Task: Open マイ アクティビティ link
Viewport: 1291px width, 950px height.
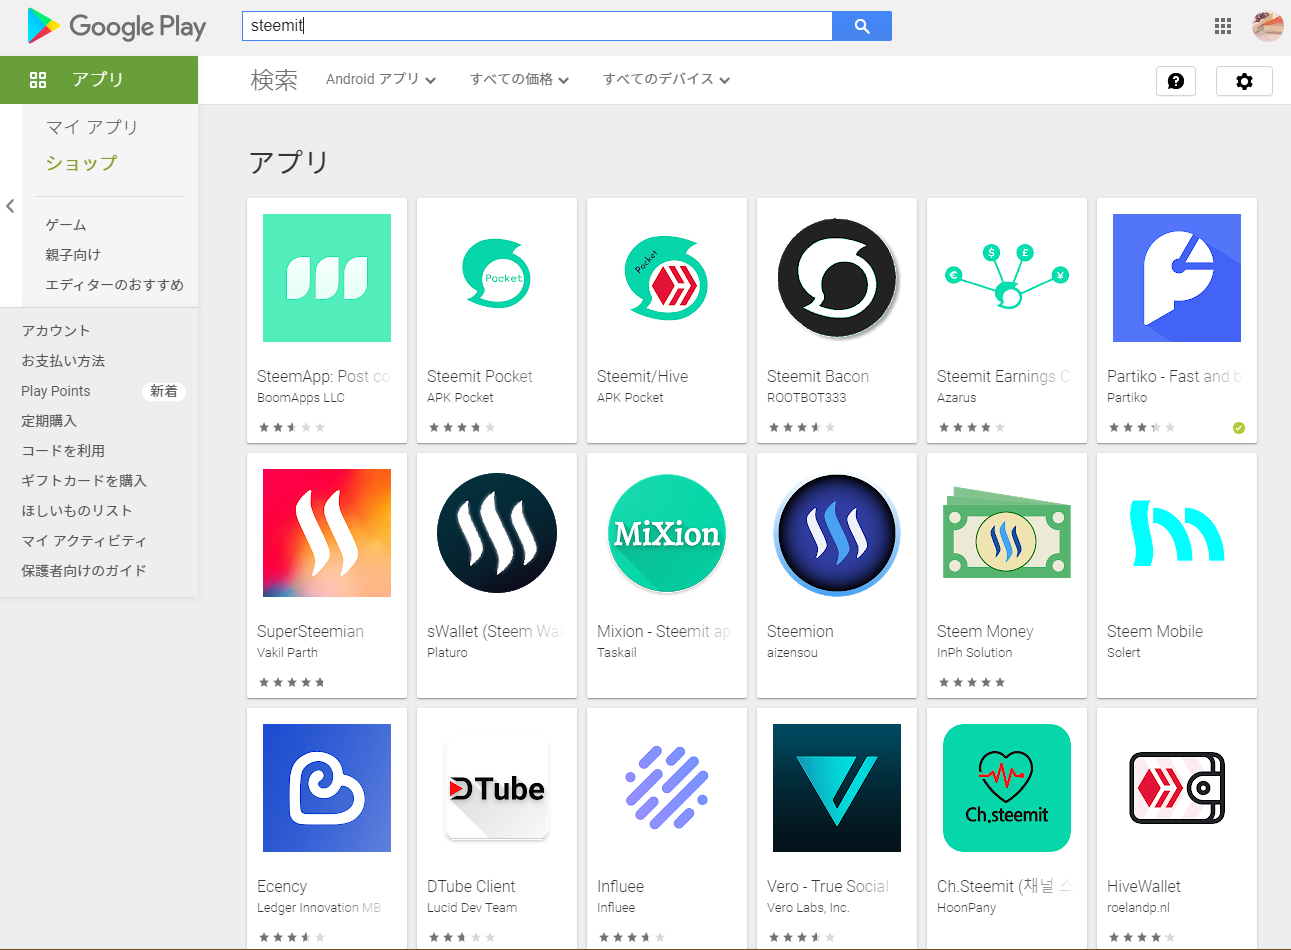Action: pyautogui.click(x=84, y=541)
